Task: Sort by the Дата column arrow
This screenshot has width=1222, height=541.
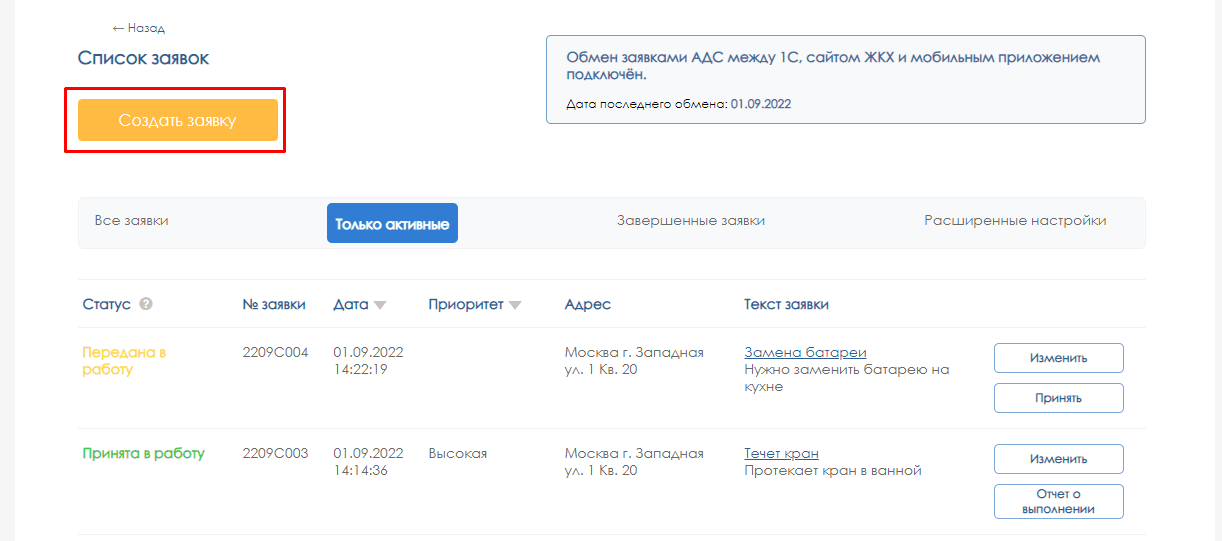Action: click(x=380, y=306)
